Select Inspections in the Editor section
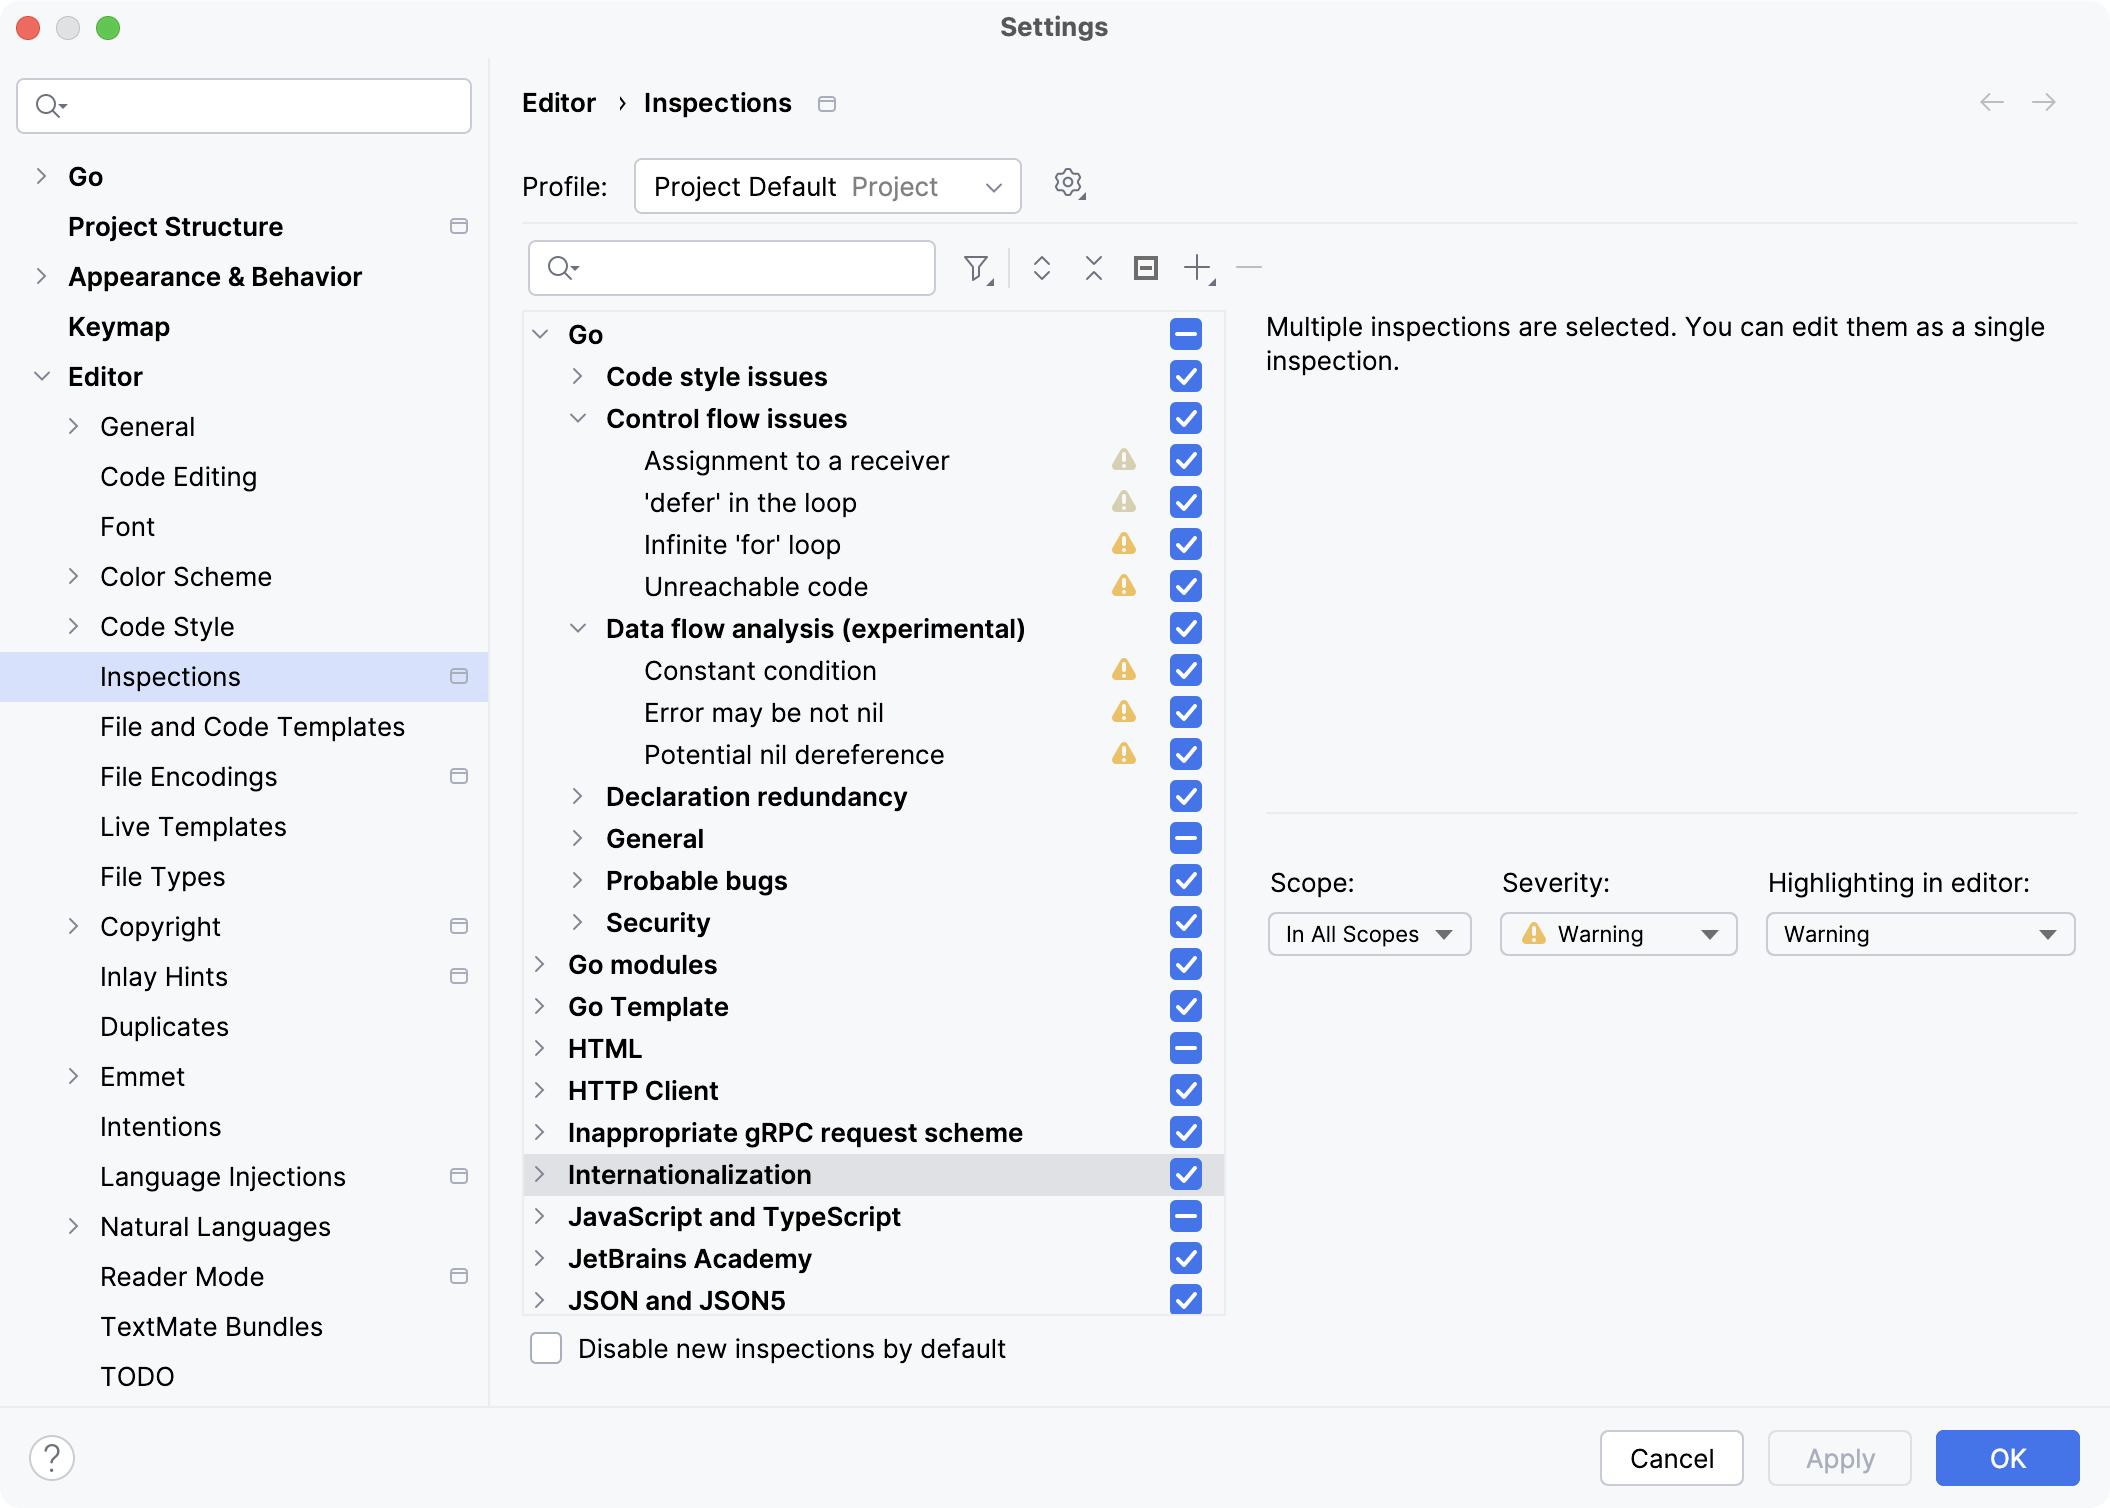The image size is (2110, 1508). tap(170, 676)
